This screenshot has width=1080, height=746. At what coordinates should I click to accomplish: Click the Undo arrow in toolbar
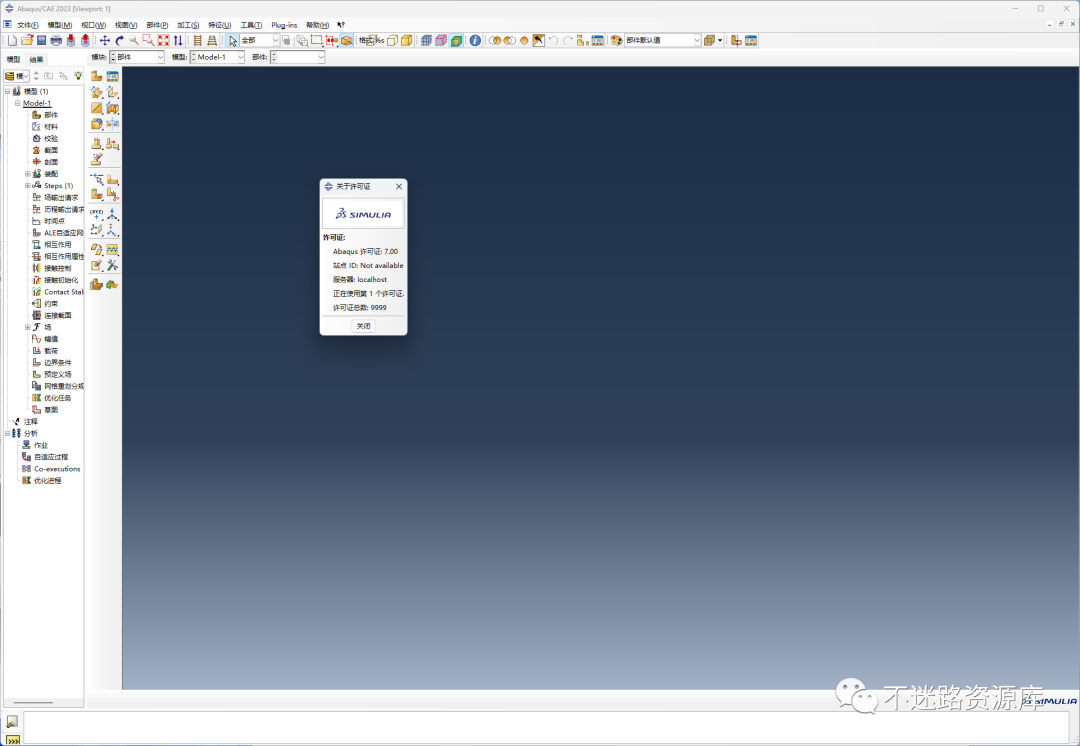coord(553,41)
